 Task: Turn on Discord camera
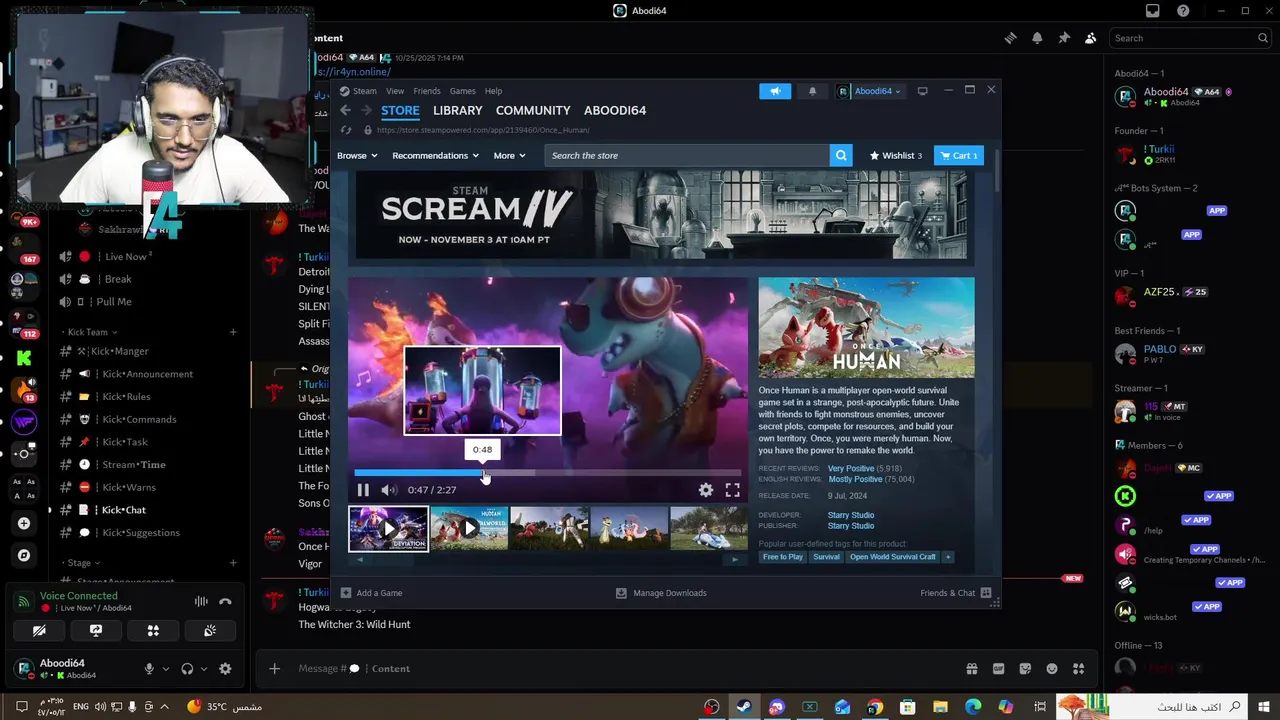39,631
